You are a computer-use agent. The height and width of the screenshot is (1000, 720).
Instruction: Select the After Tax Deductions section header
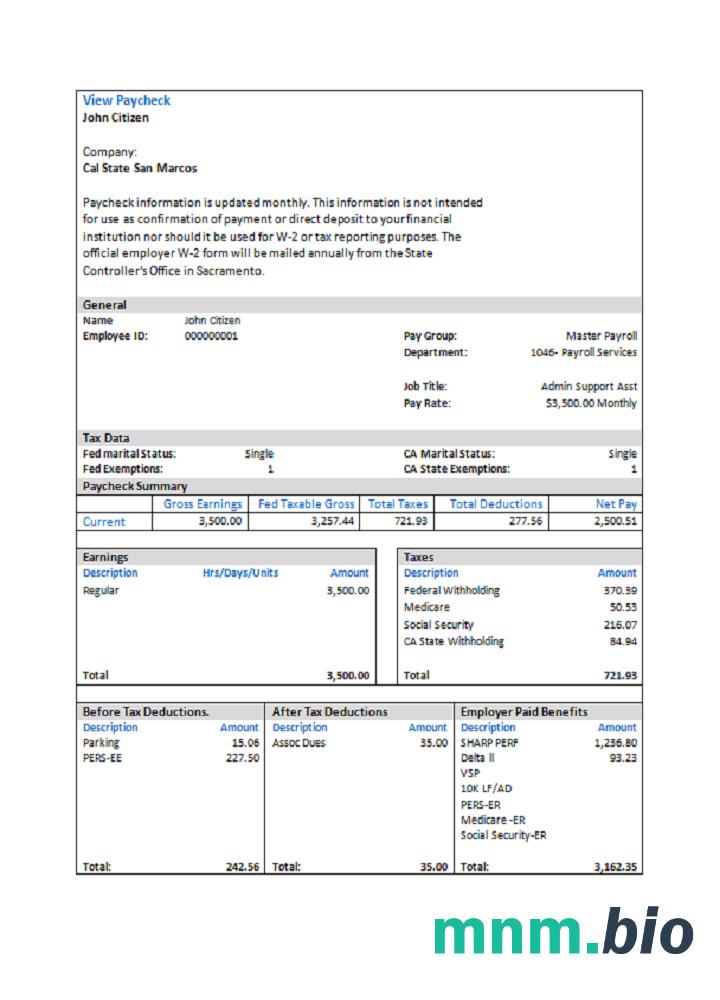[x=330, y=711]
